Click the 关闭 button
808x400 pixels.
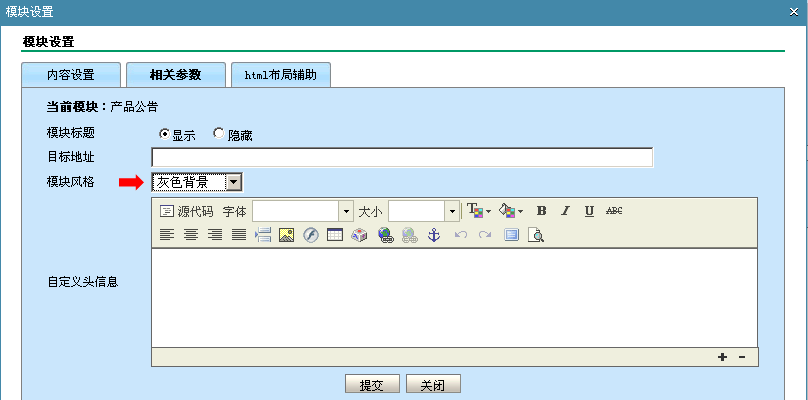tap(433, 385)
